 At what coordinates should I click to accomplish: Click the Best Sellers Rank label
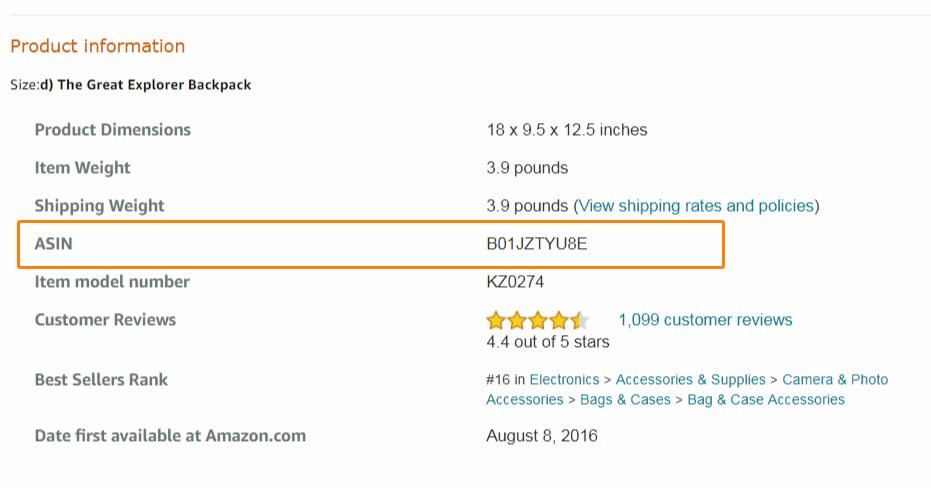[101, 380]
